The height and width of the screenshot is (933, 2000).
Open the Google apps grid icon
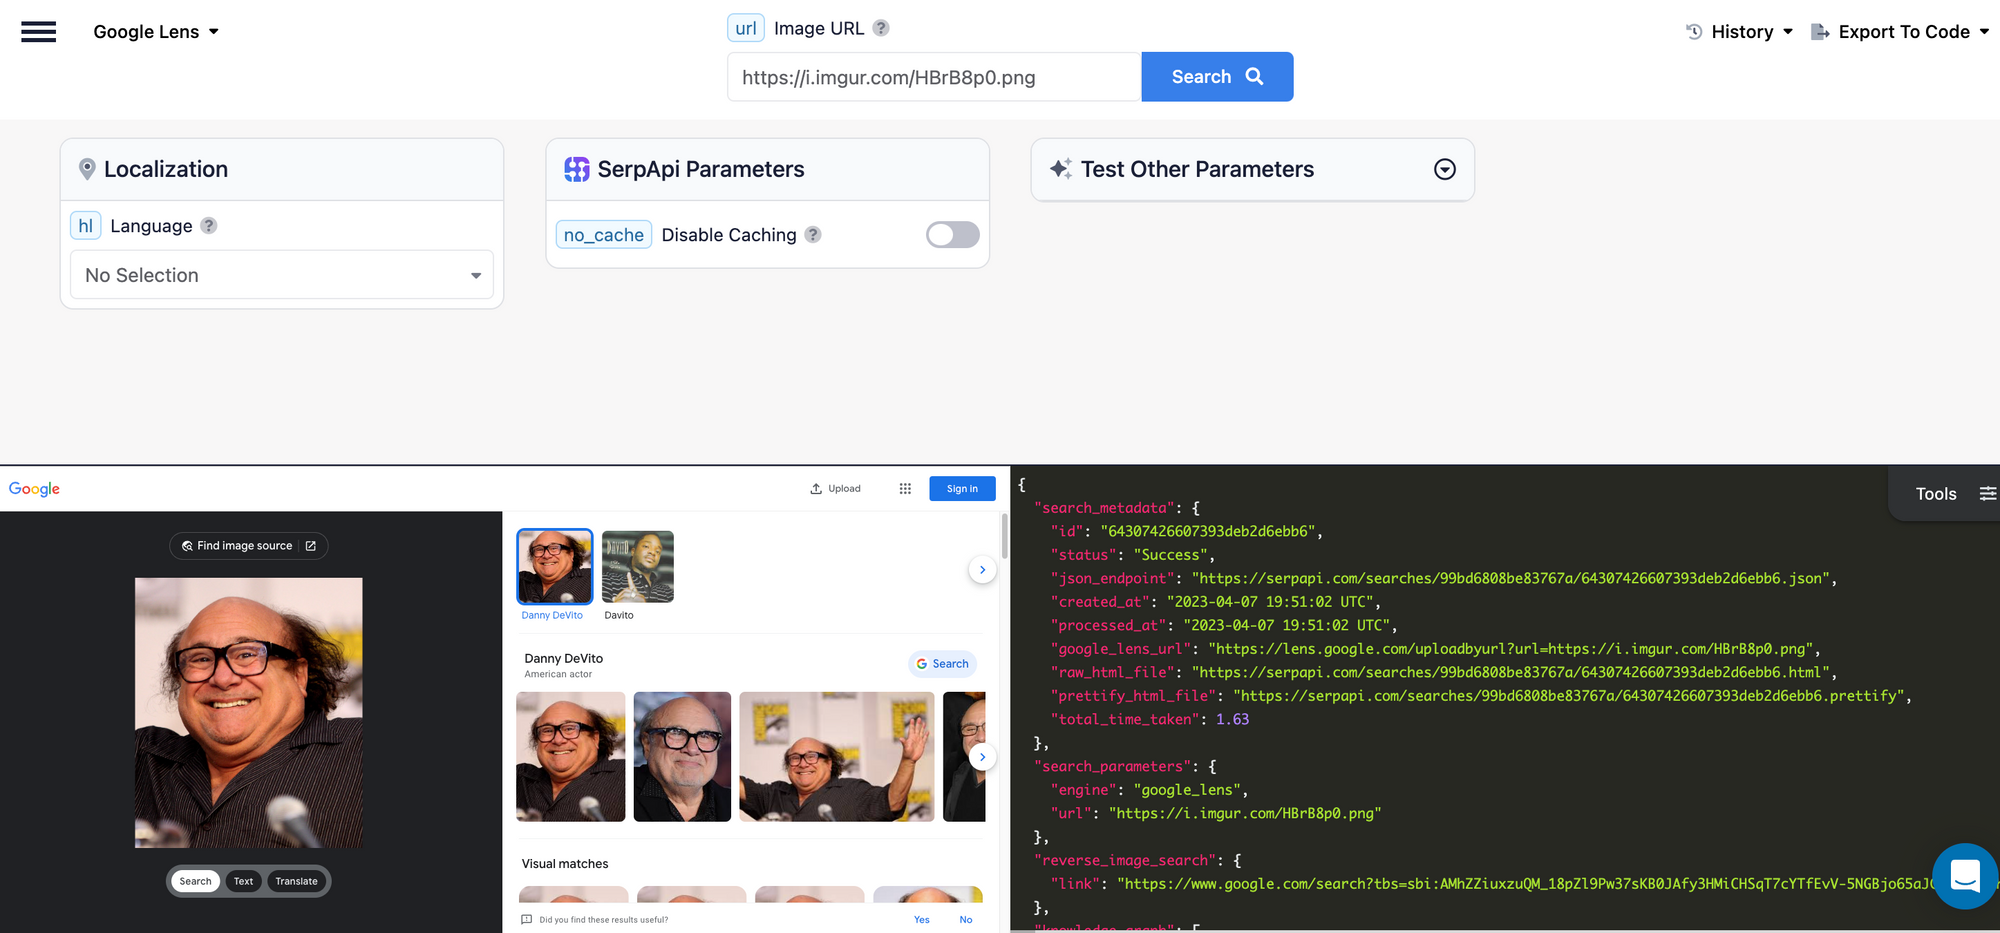905,489
